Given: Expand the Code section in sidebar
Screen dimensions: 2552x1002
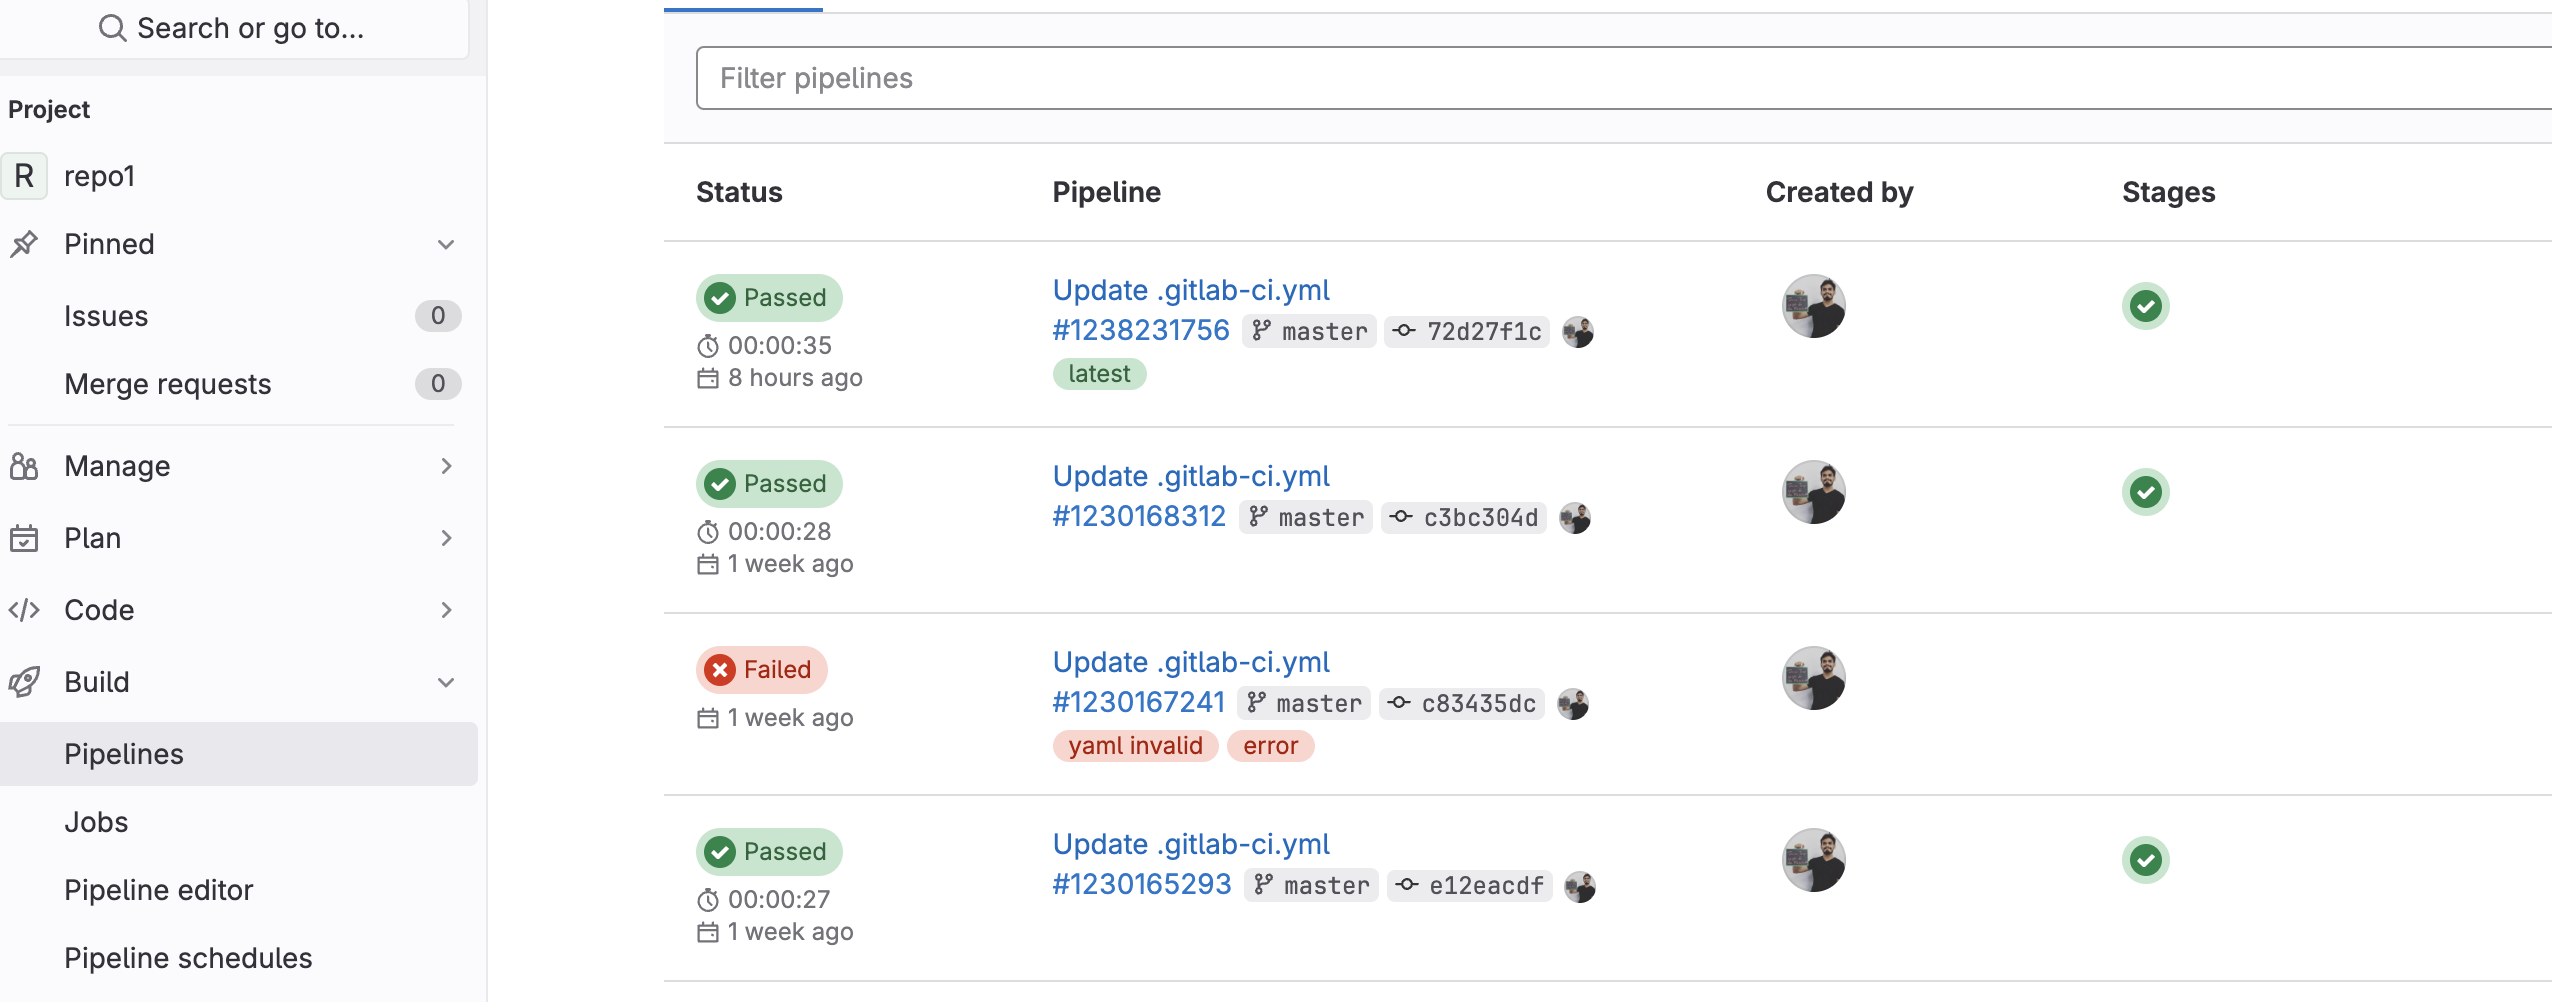Looking at the screenshot, I should click(x=446, y=611).
